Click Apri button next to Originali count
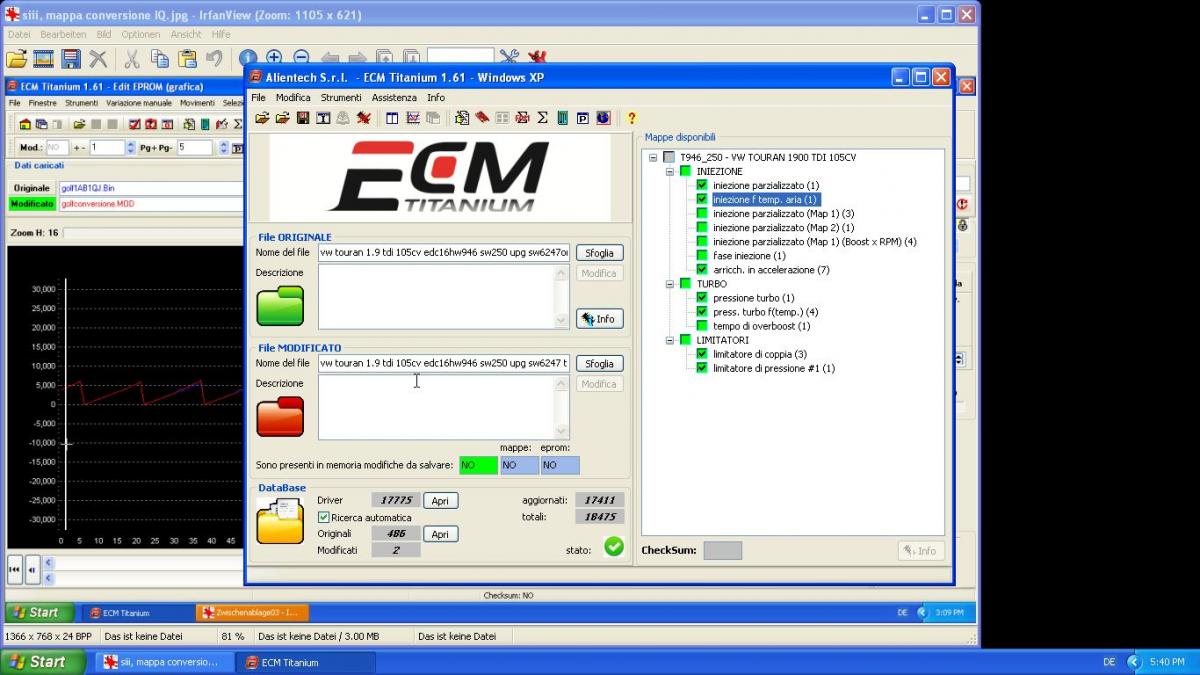This screenshot has width=1200, height=675. 440,534
